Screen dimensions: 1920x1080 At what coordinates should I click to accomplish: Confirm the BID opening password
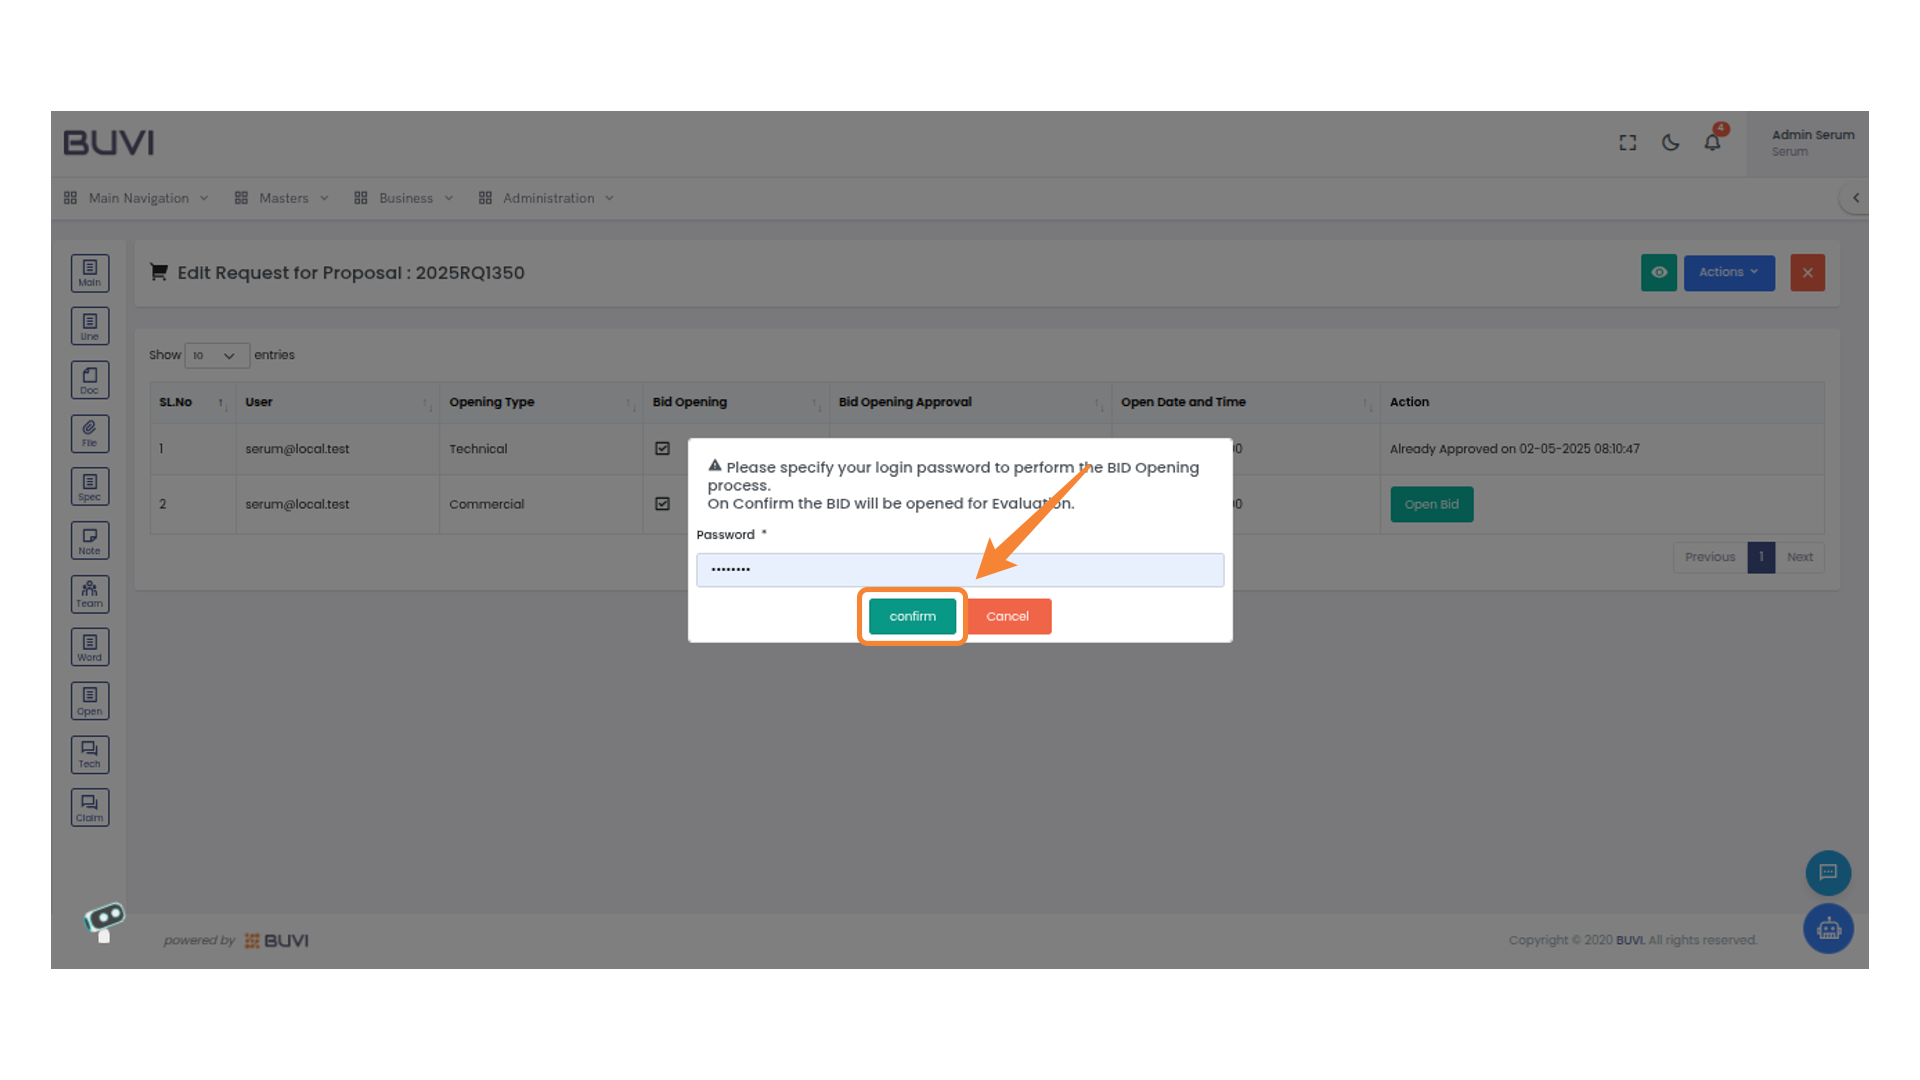point(911,616)
